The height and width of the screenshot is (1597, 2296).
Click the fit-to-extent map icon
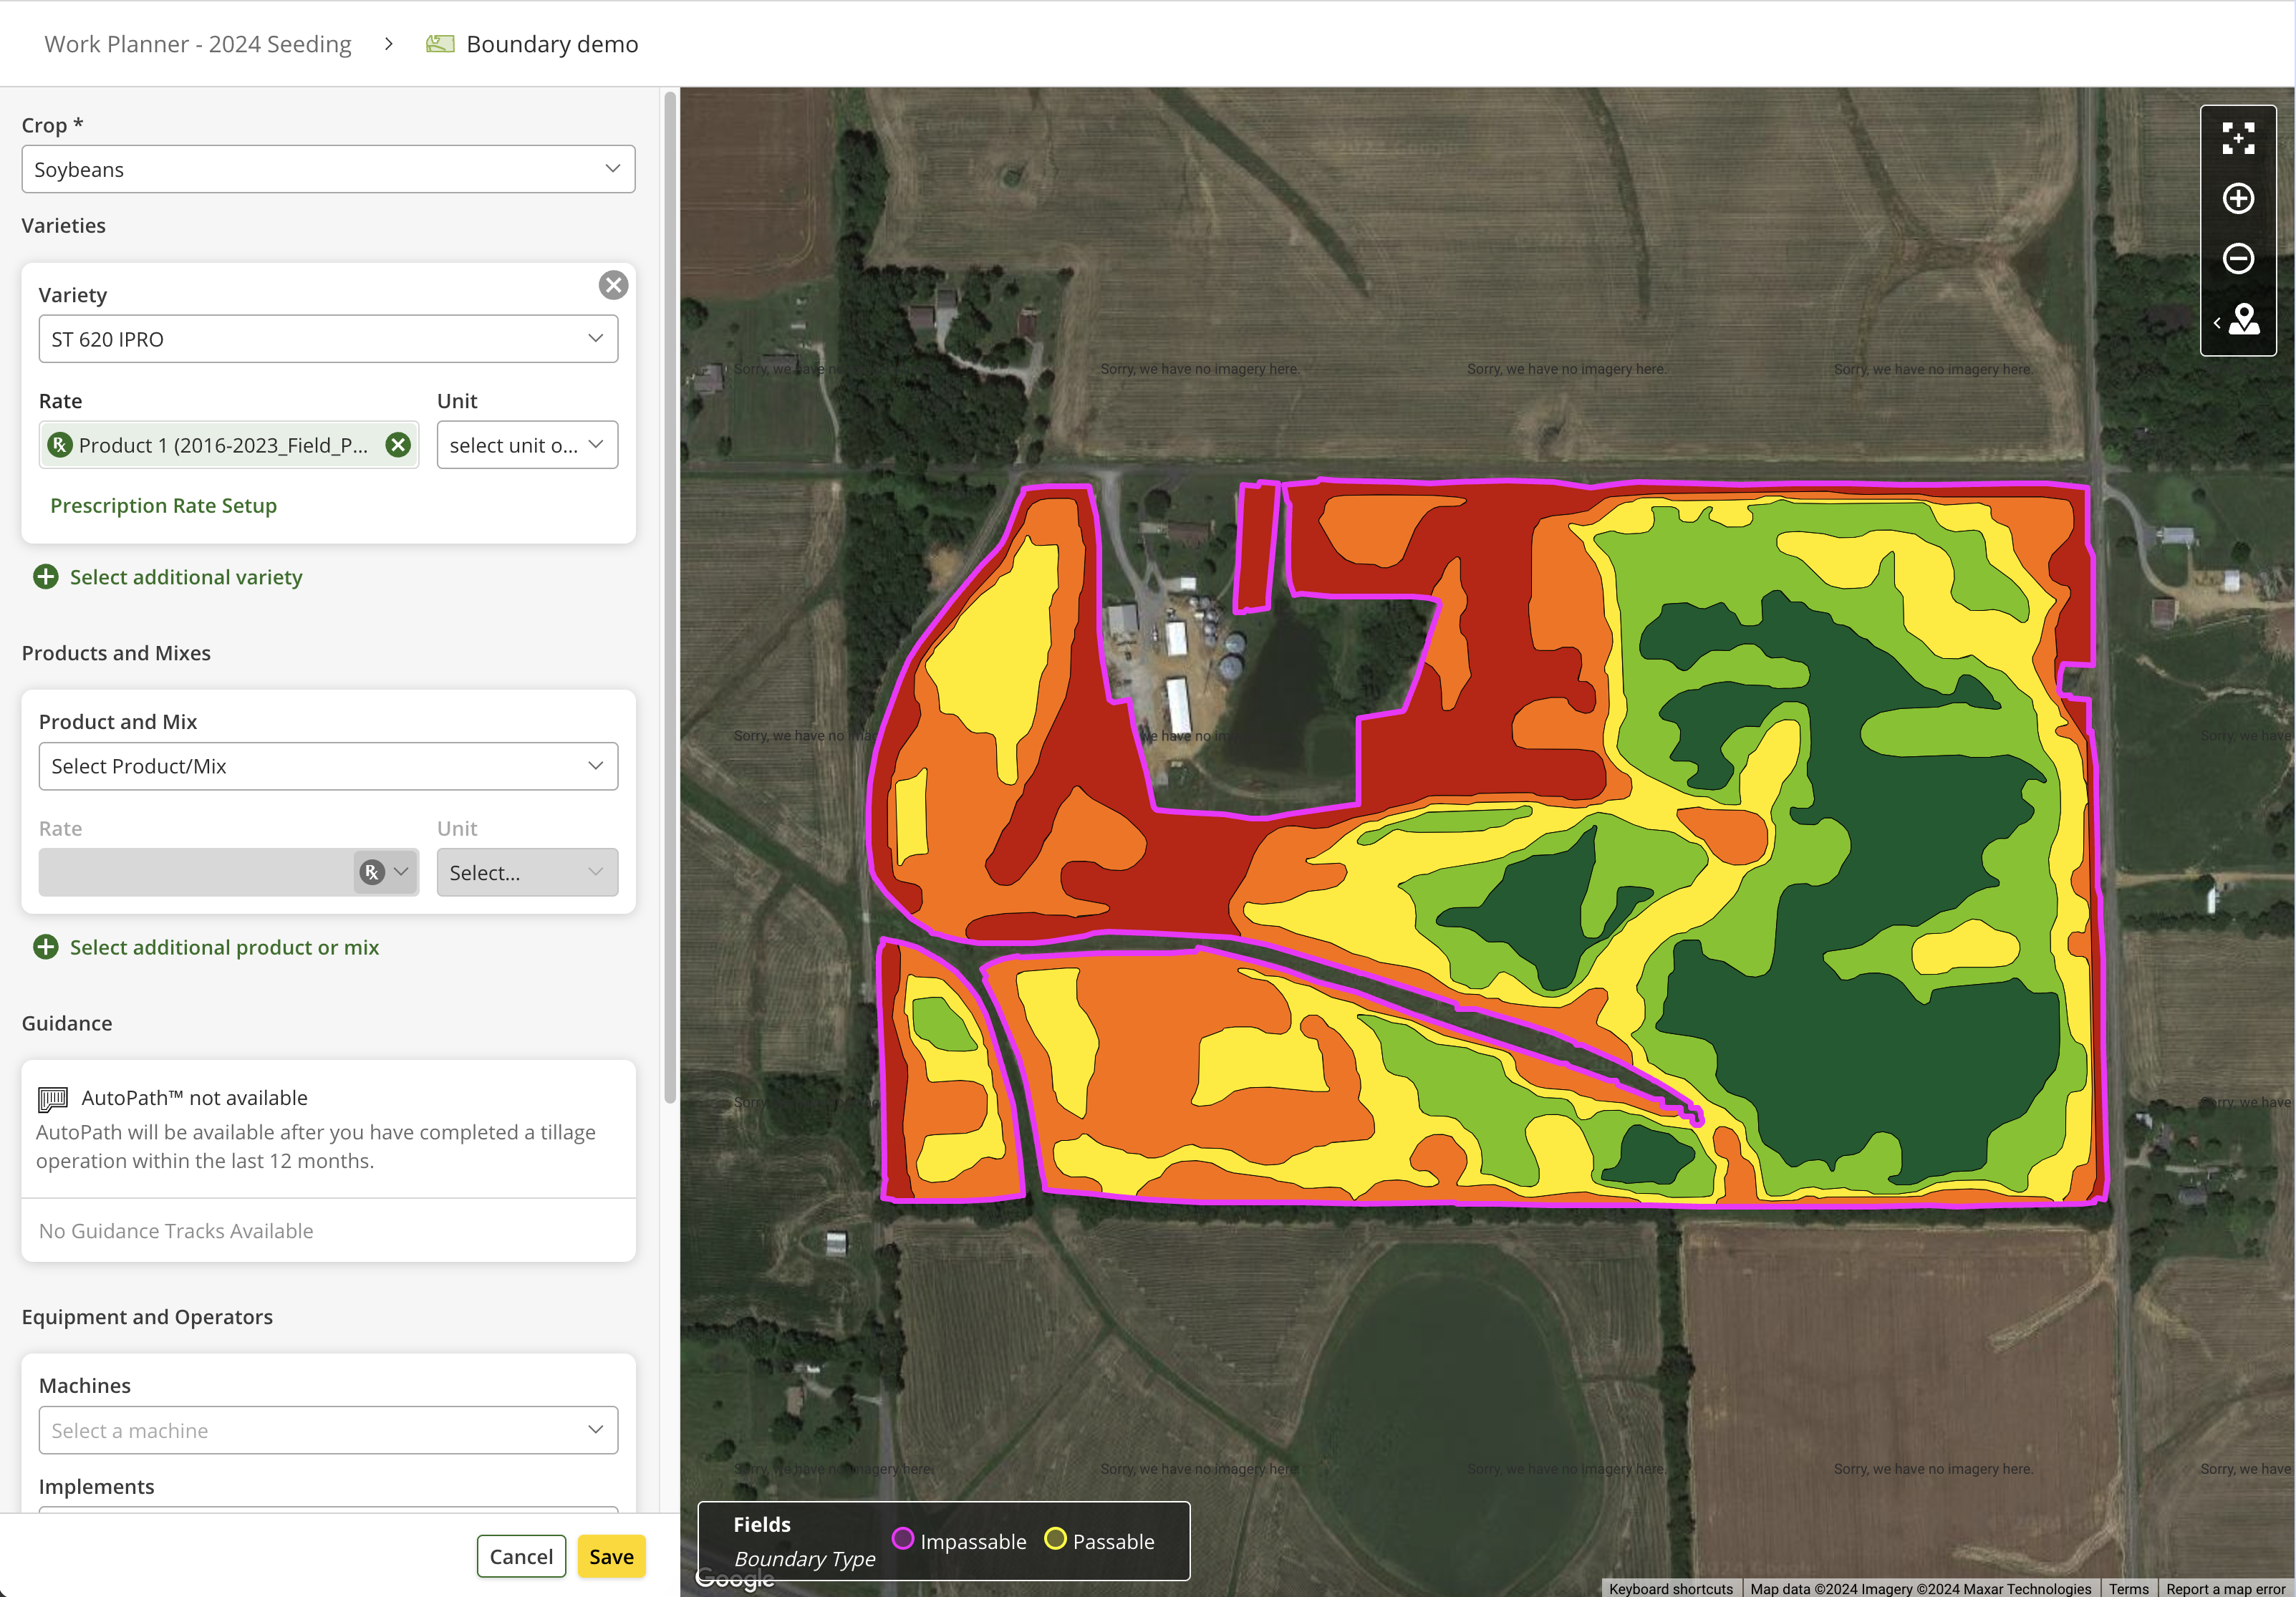pyautogui.click(x=2237, y=138)
